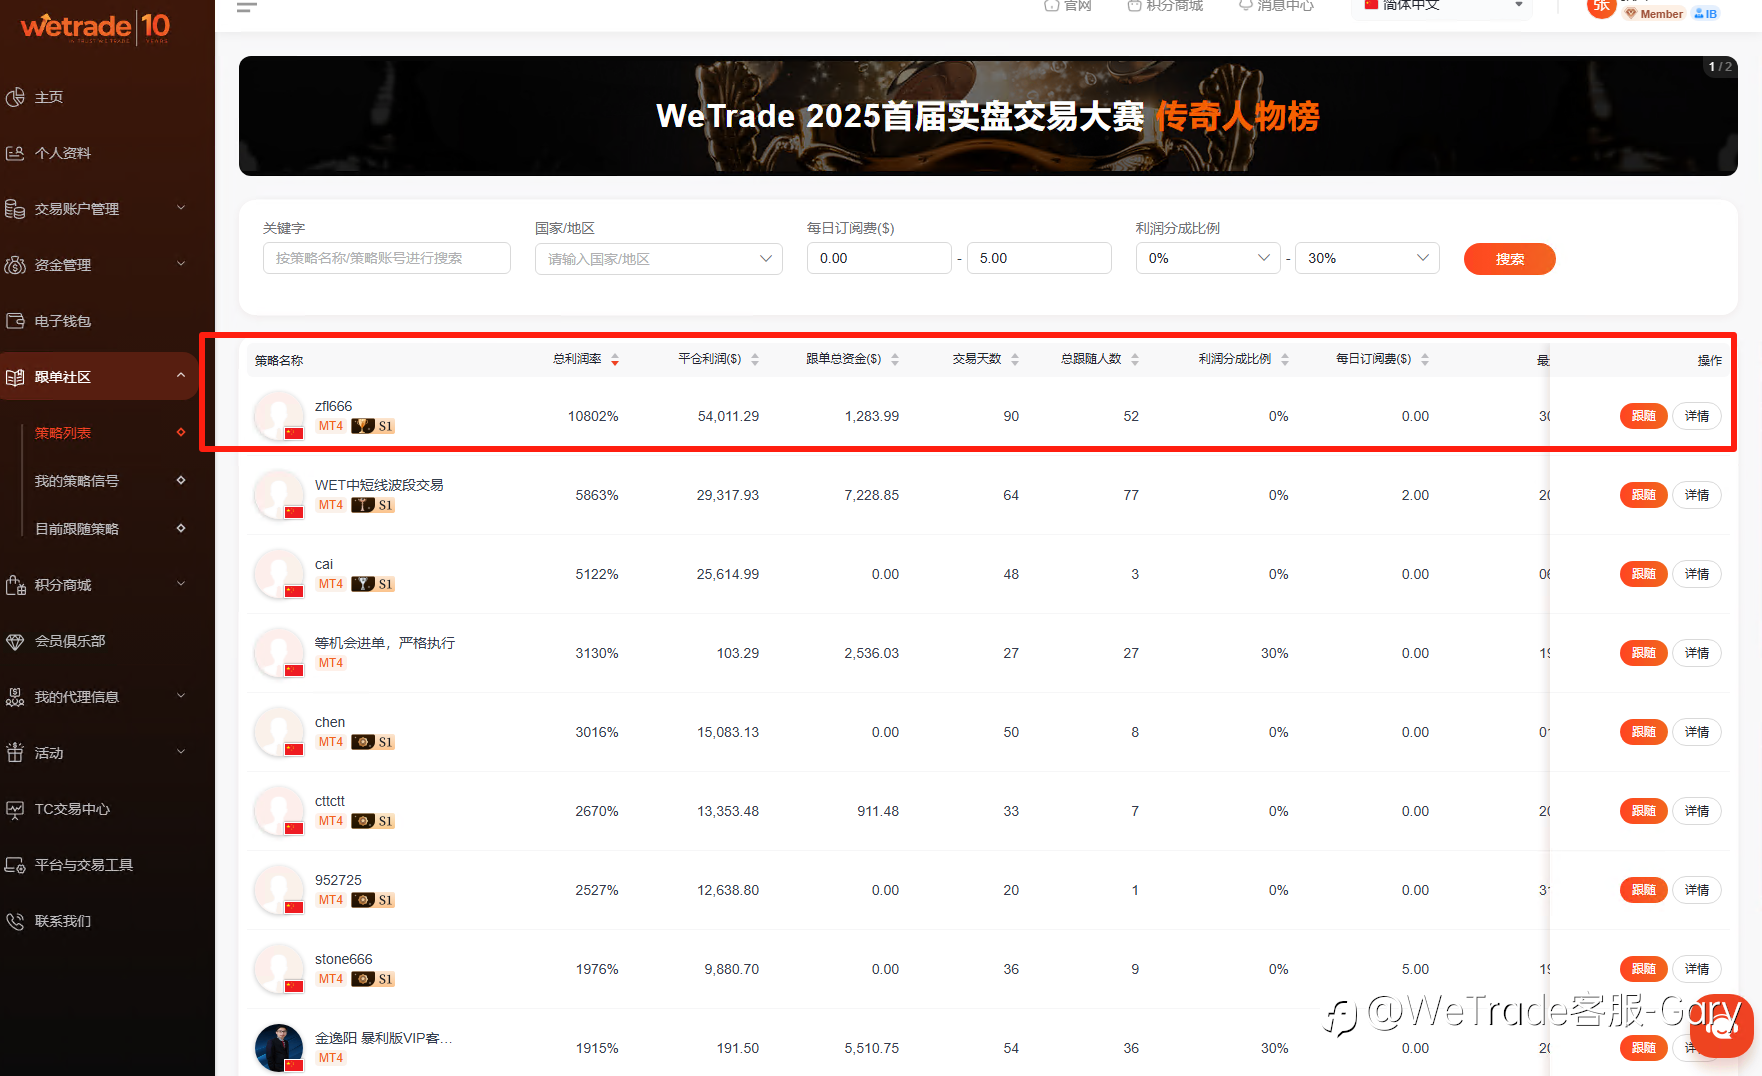Expand 活动 menu chevron
This screenshot has height=1076, width=1762.
181,752
